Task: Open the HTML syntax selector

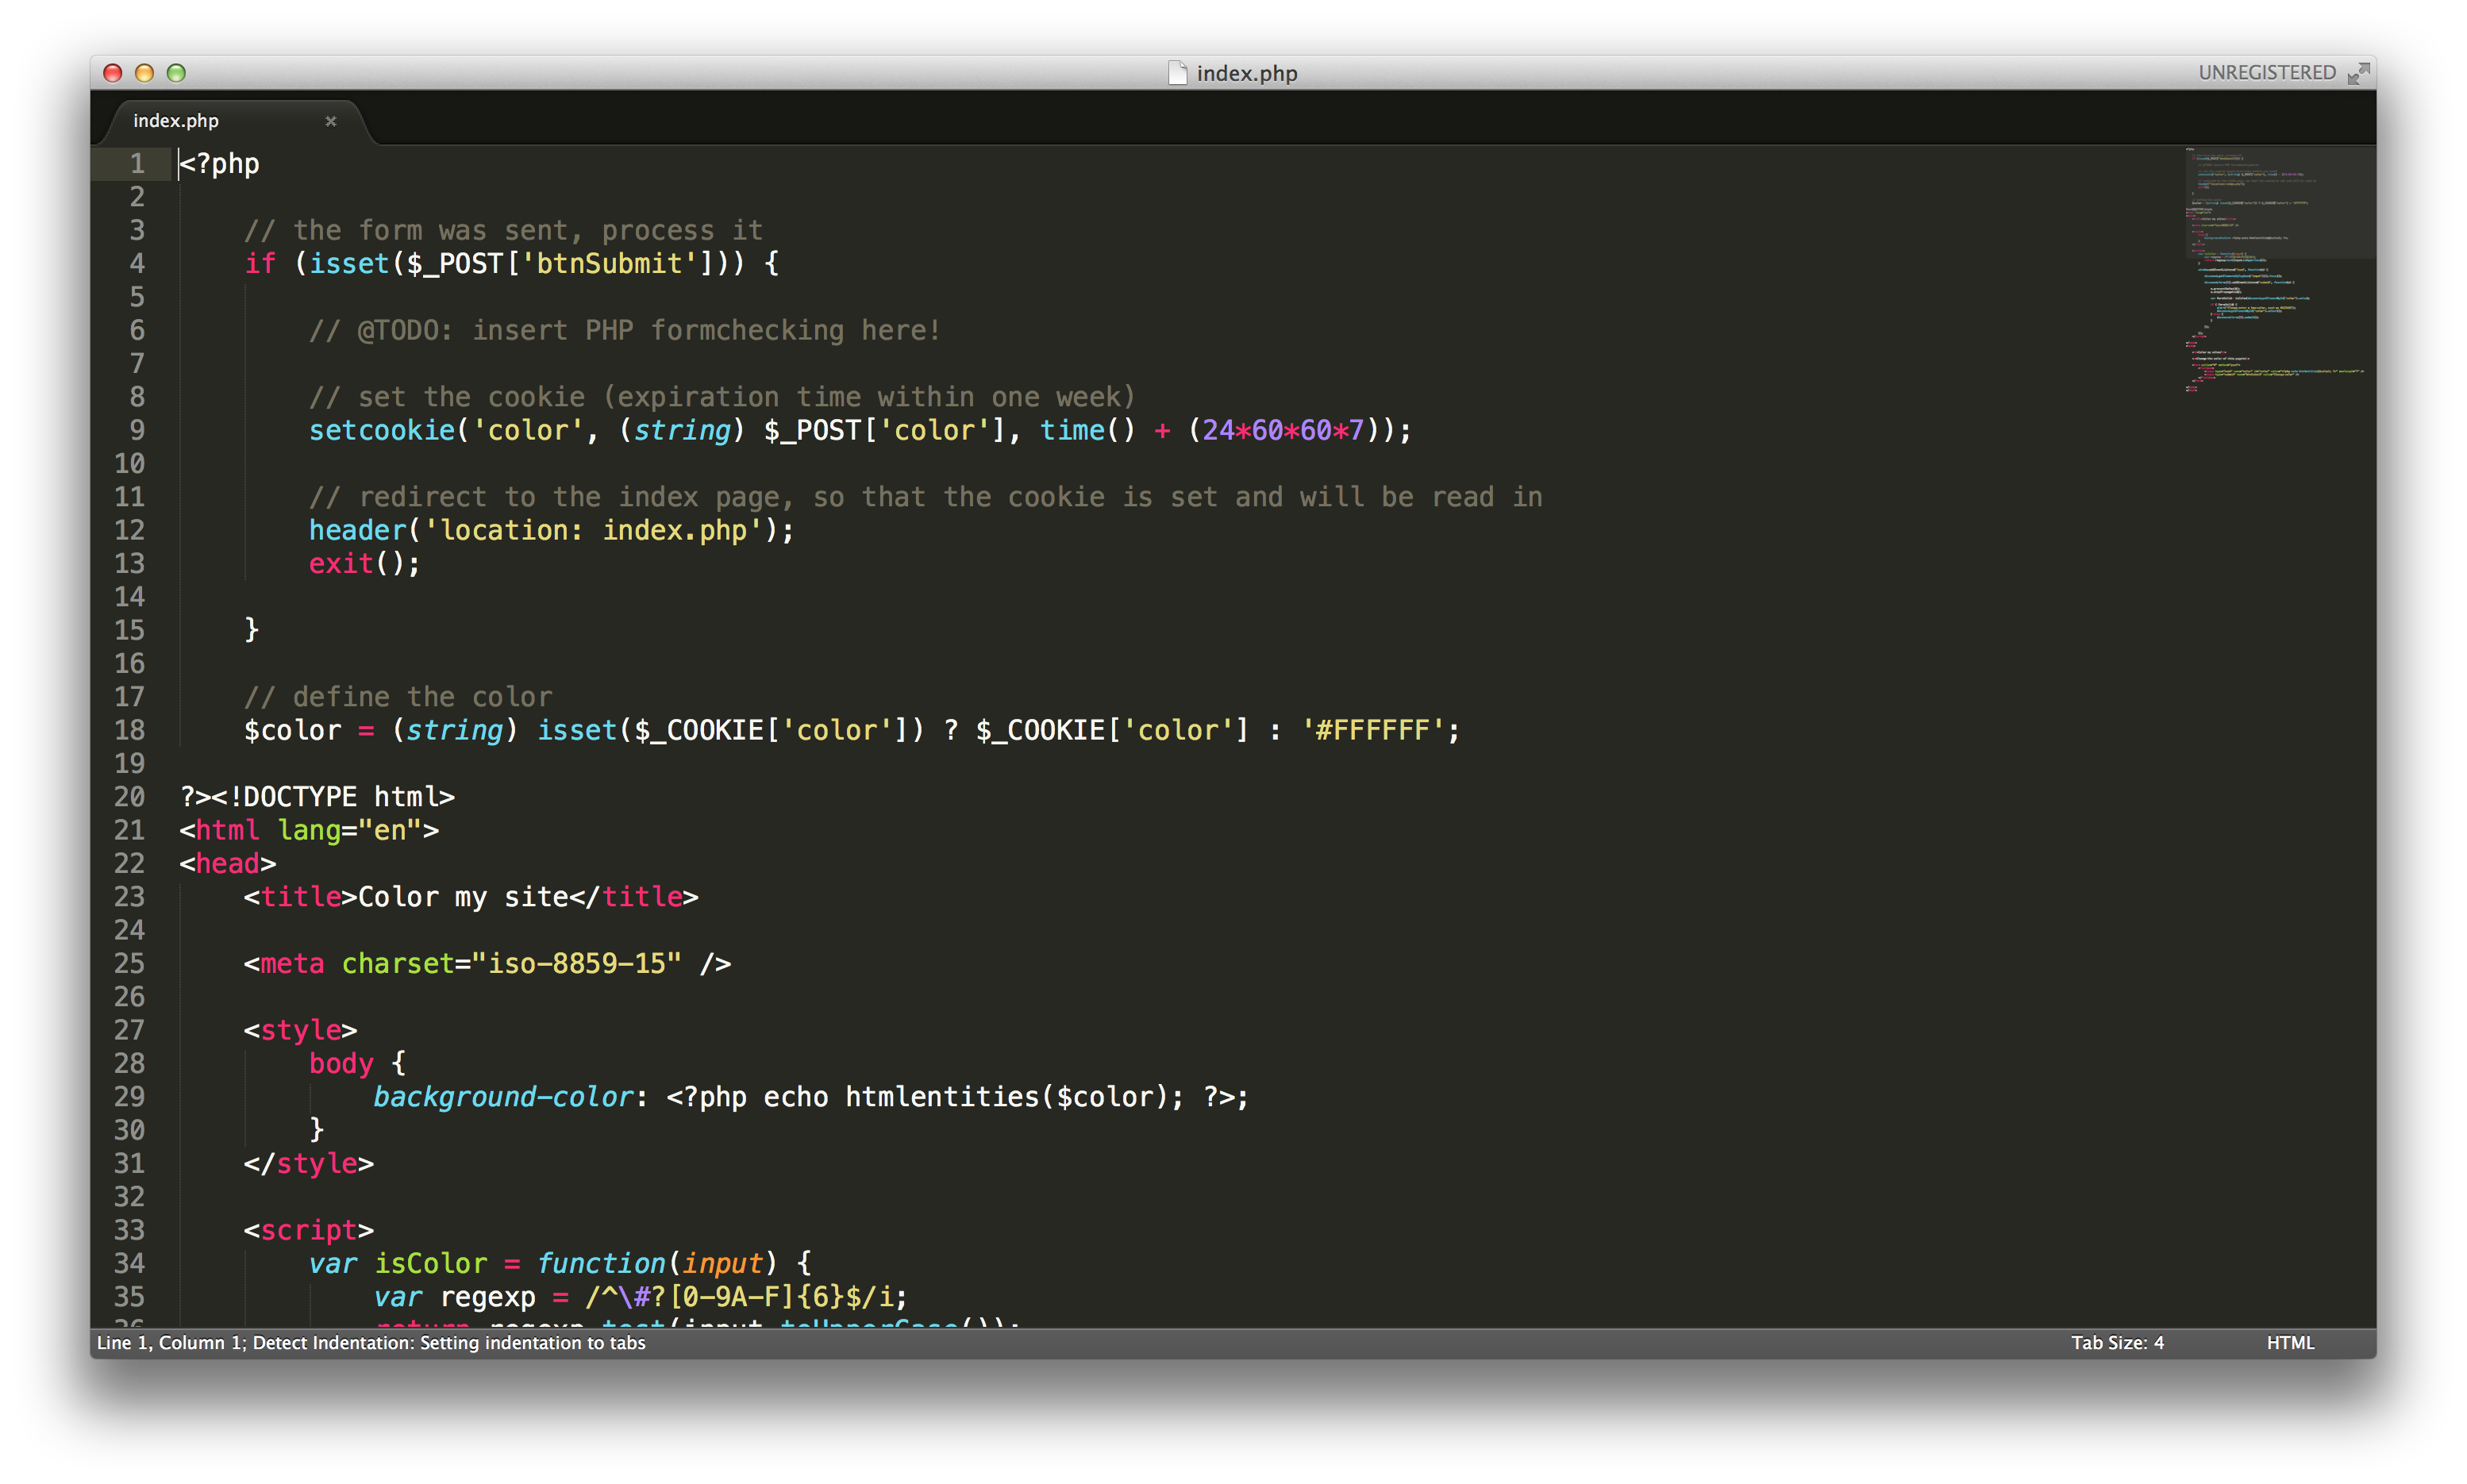Action: coord(2289,1342)
